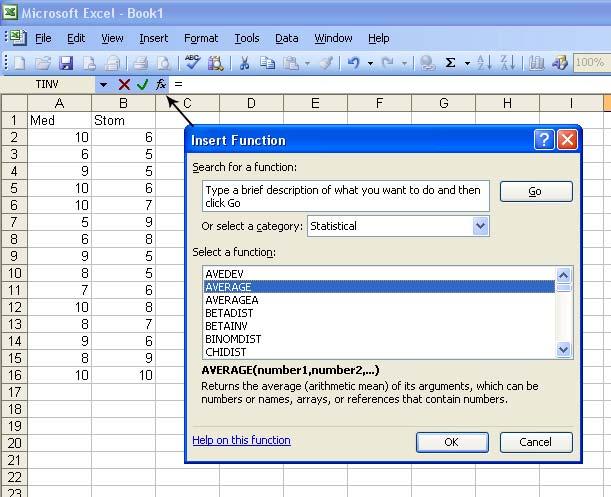This screenshot has height=497, width=611.
Task: Confirm entry with the green checkmark
Action: point(143,84)
